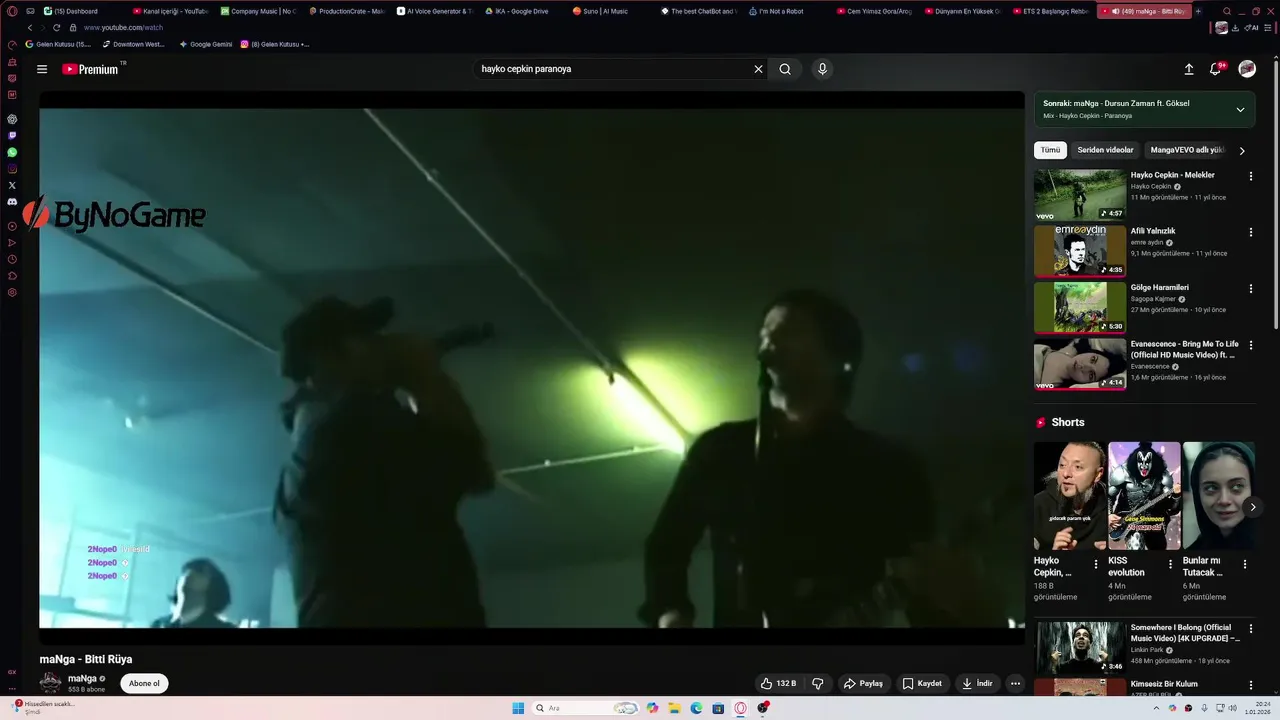1280x720 pixels.
Task: Start voice search with microphone
Action: pos(822,69)
